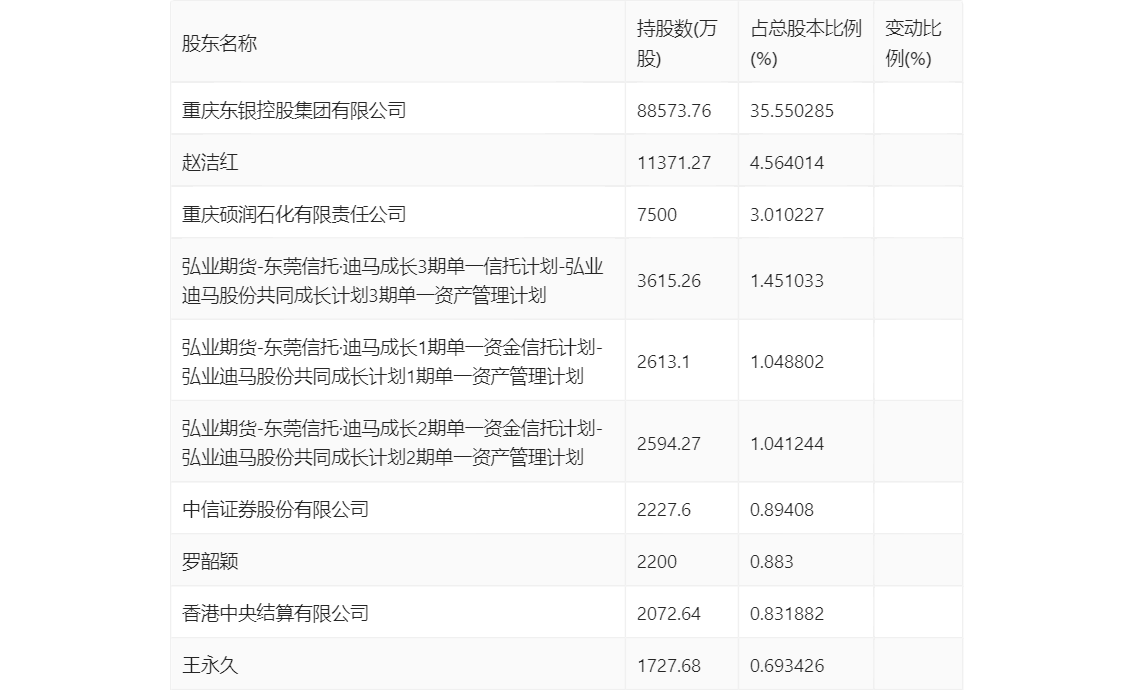Select 重庆硕润石化有限责任公司 row name

[x=294, y=214]
